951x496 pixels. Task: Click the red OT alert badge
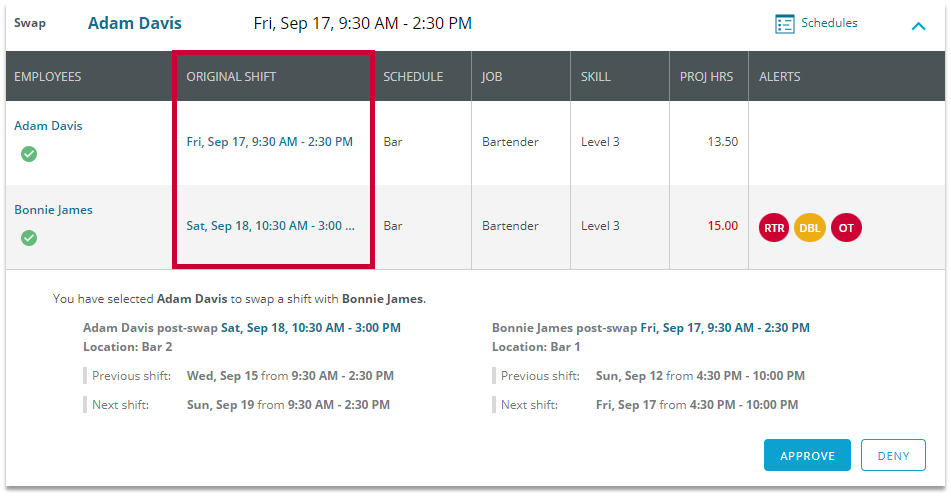[846, 228]
